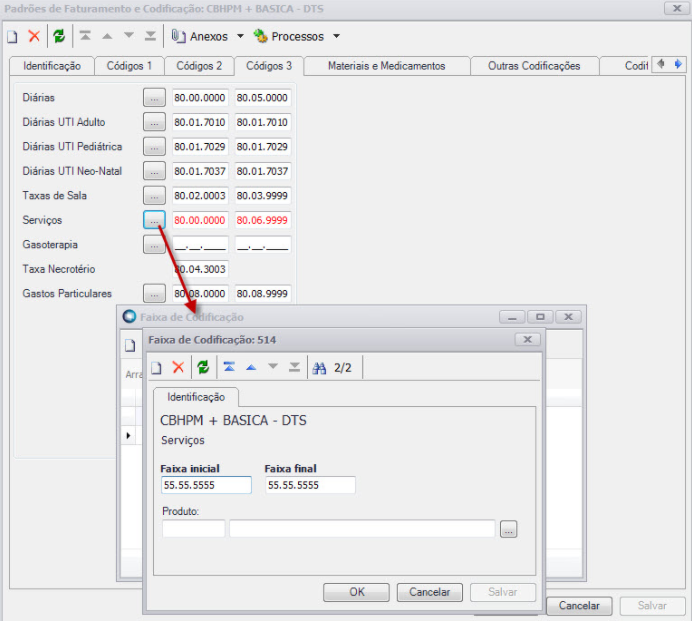Click the red delete X in main toolbar

click(x=34, y=36)
